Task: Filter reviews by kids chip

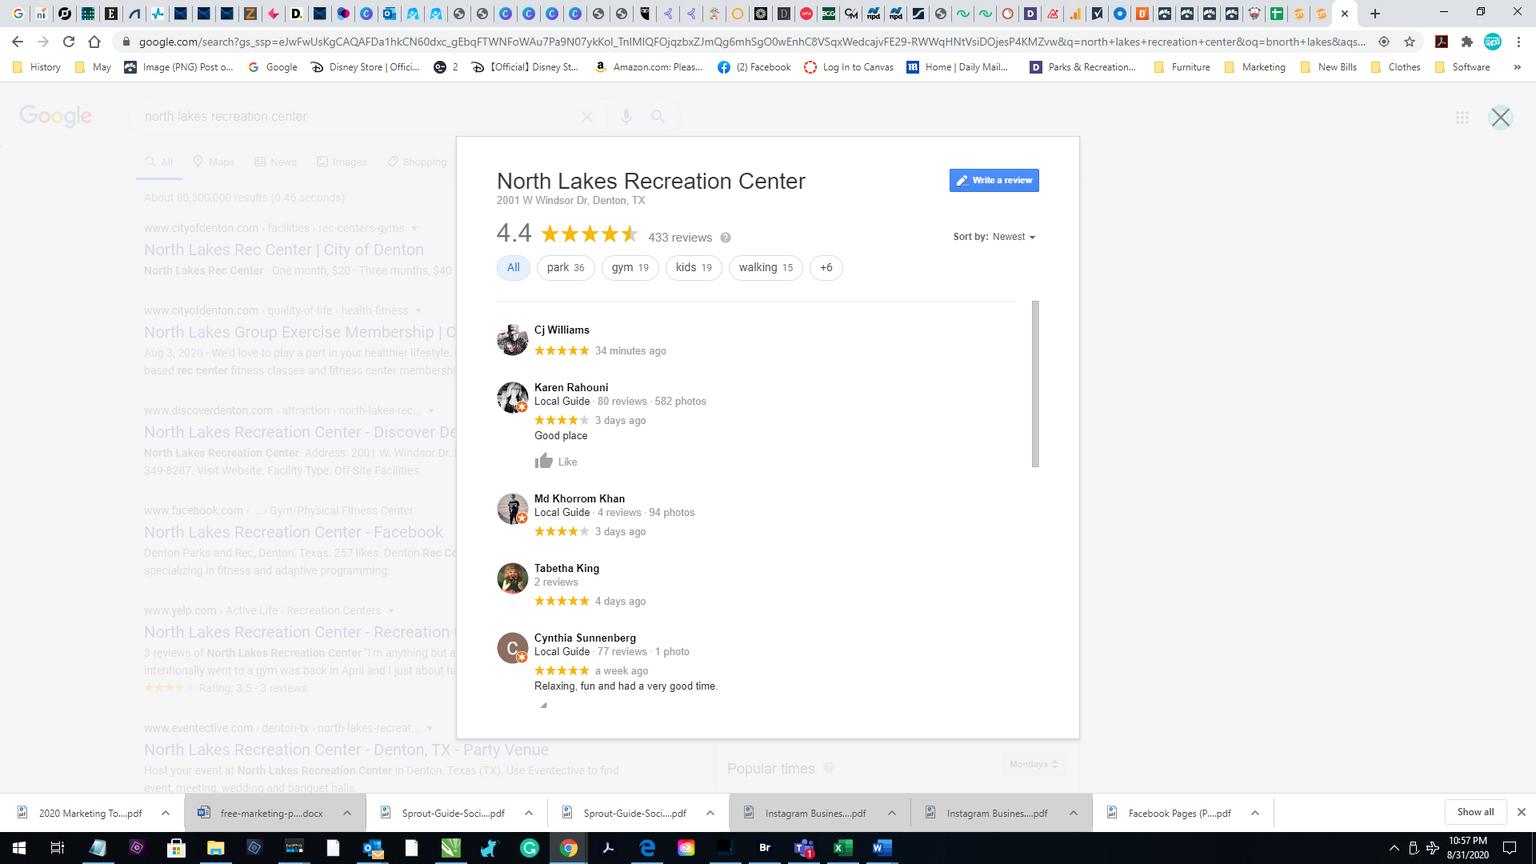Action: point(693,268)
